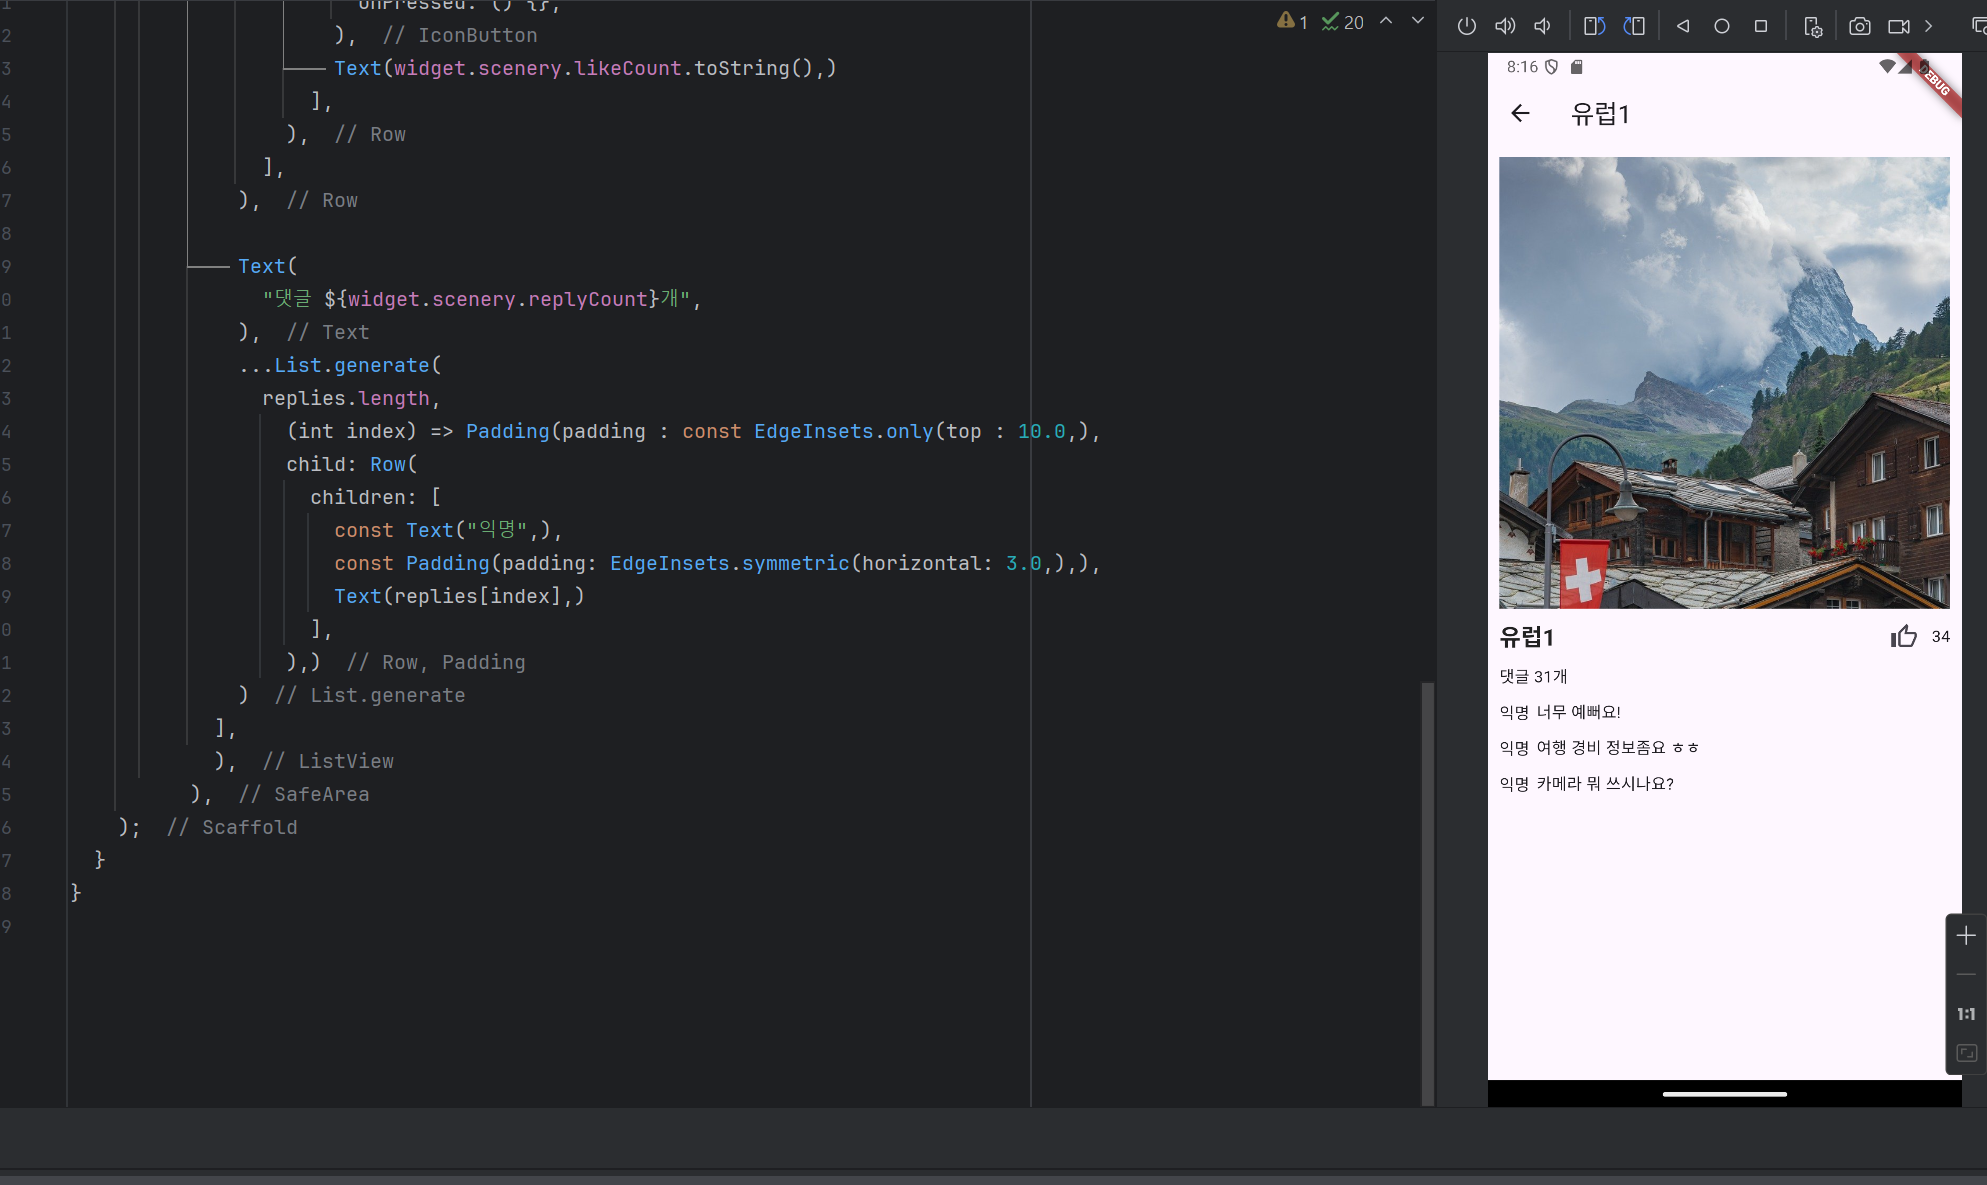Tap the back arrow in the app bar

[1520, 113]
